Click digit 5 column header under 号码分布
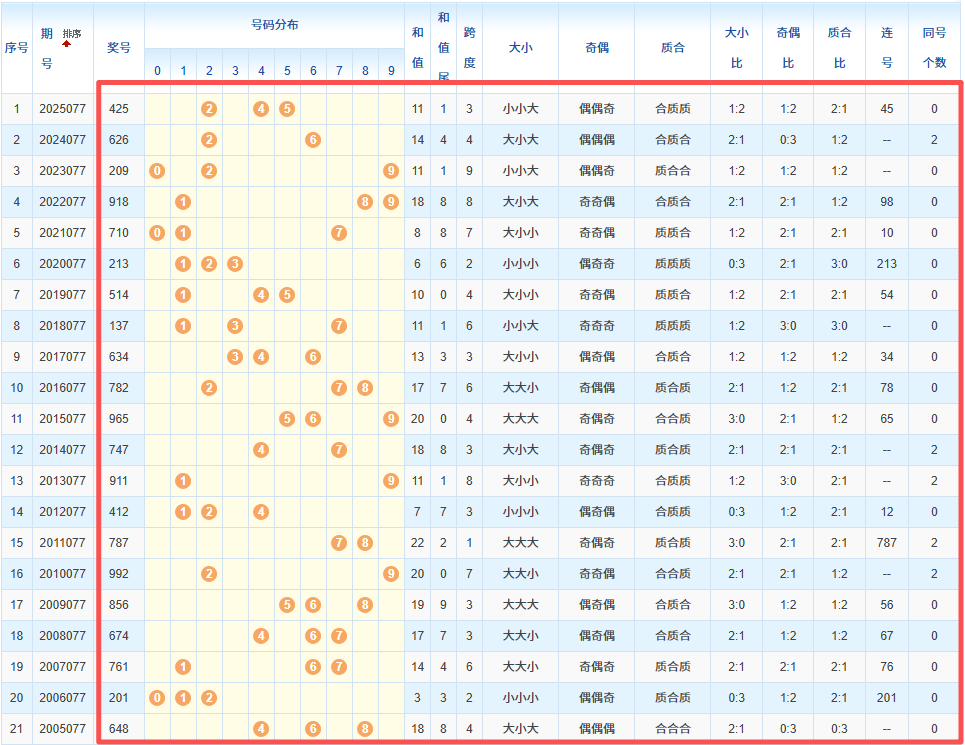Screen dimensions: 965x745 click(287, 71)
